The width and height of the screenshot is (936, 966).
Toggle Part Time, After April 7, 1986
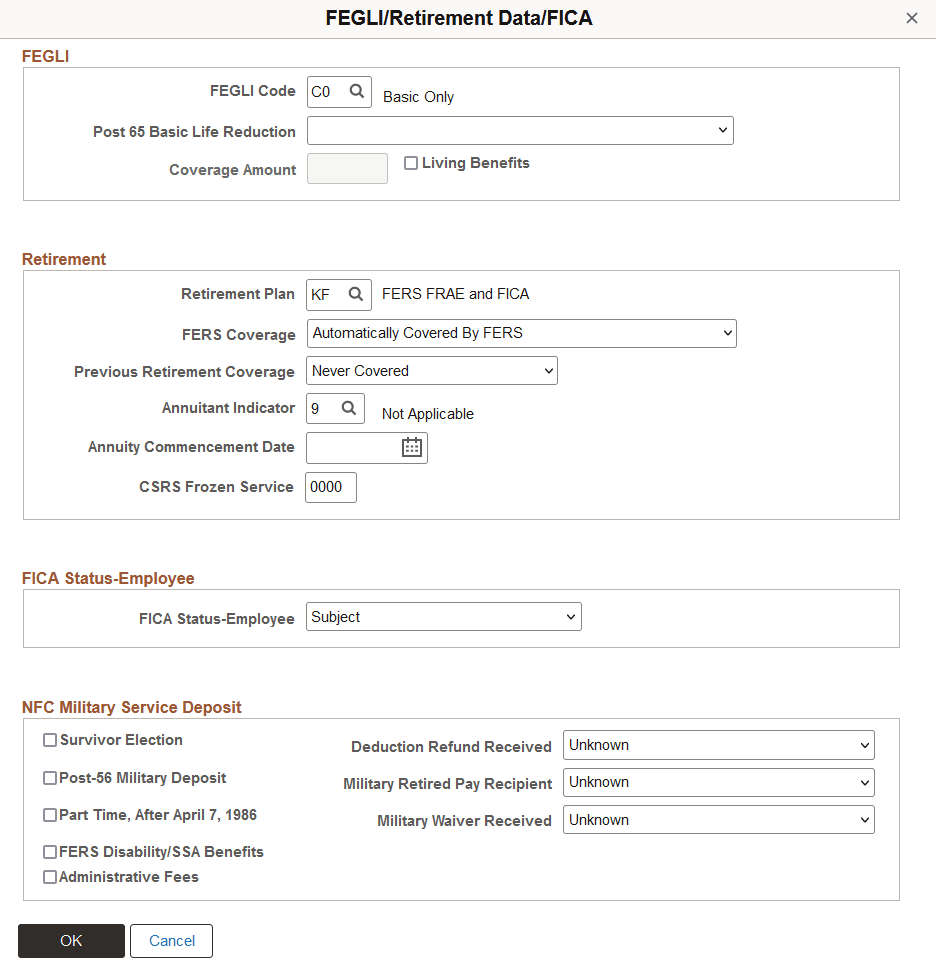[x=49, y=814]
